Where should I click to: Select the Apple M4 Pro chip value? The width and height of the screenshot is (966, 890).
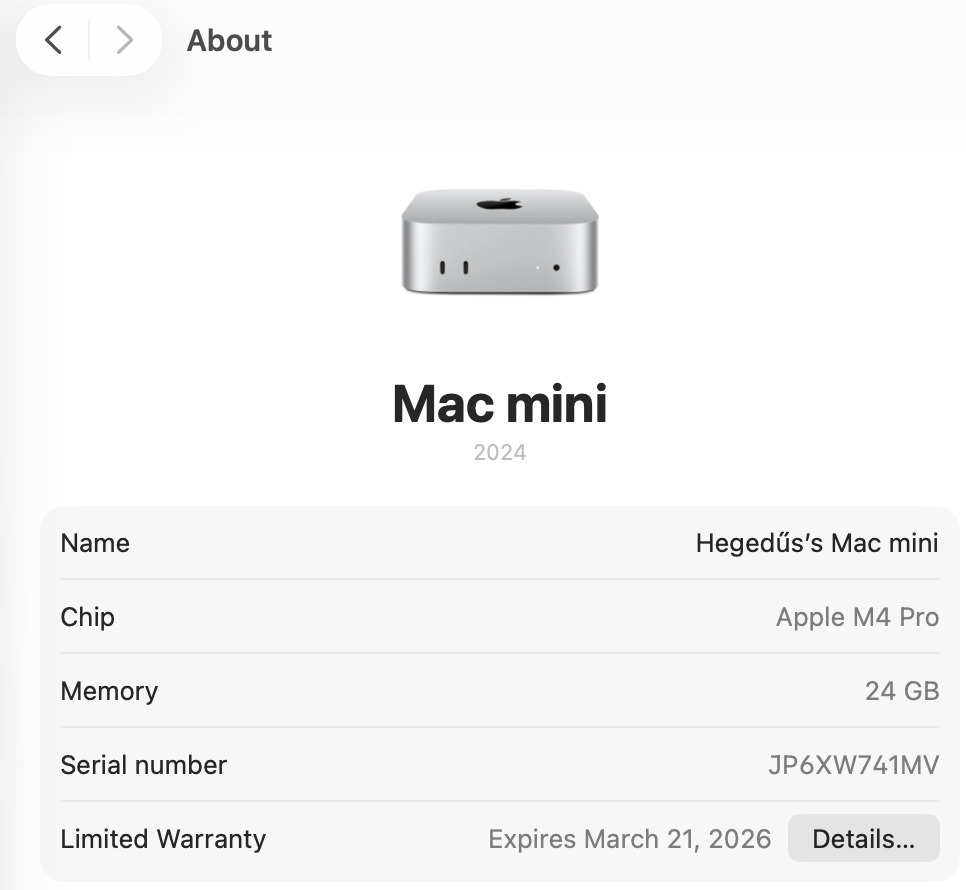click(857, 617)
